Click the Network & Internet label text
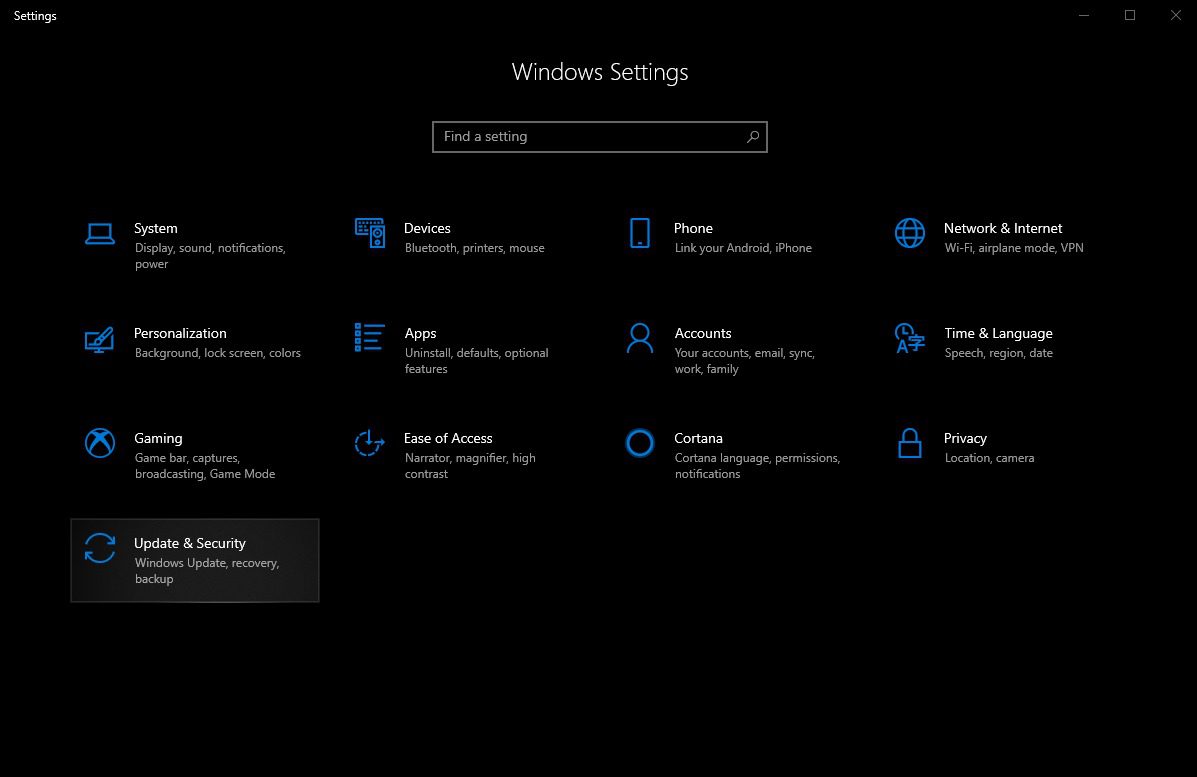This screenshot has height=777, width=1197. pos(1003,228)
